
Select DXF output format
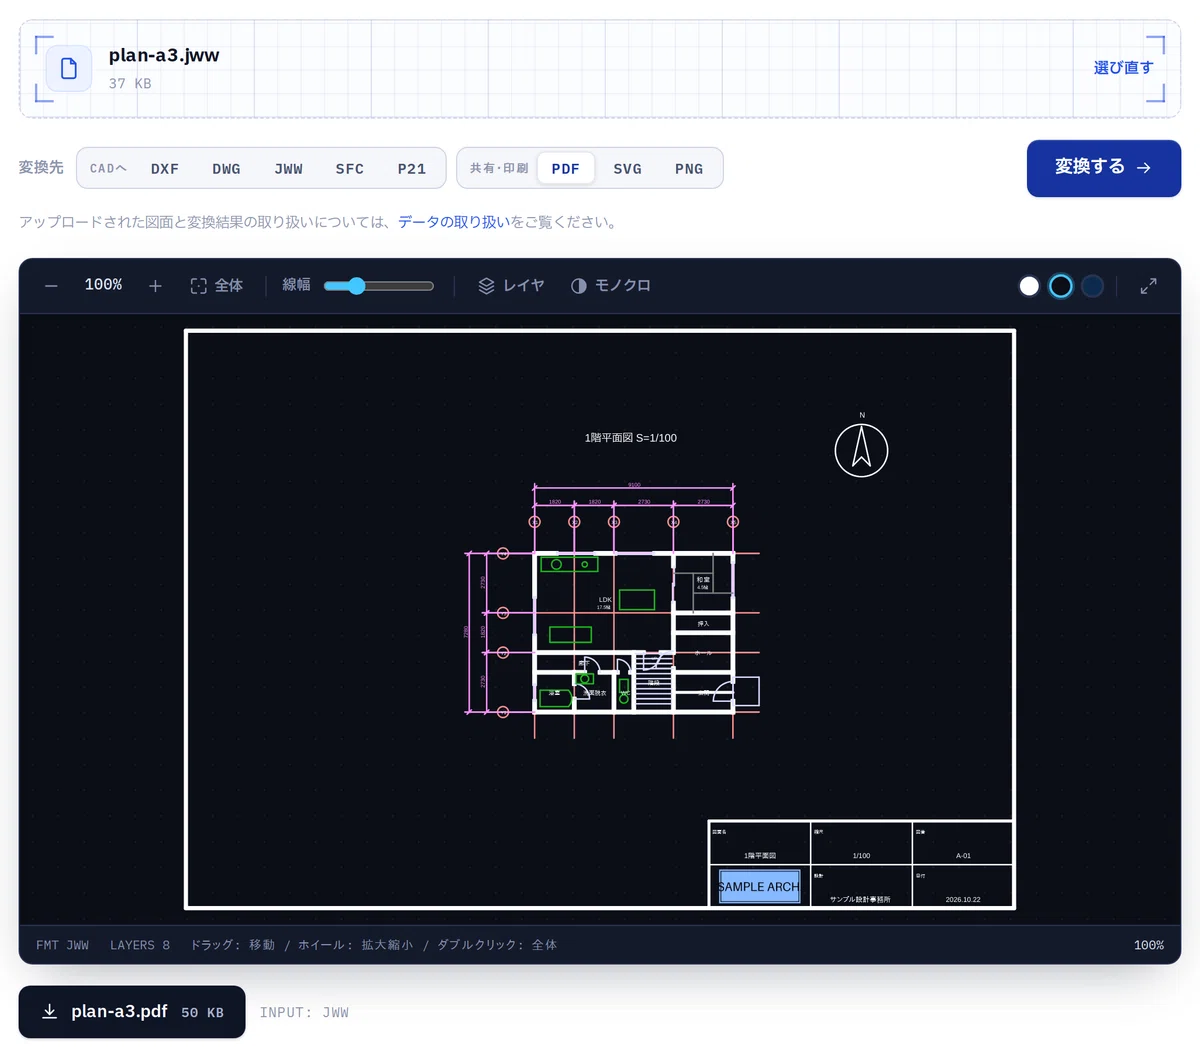pos(165,169)
